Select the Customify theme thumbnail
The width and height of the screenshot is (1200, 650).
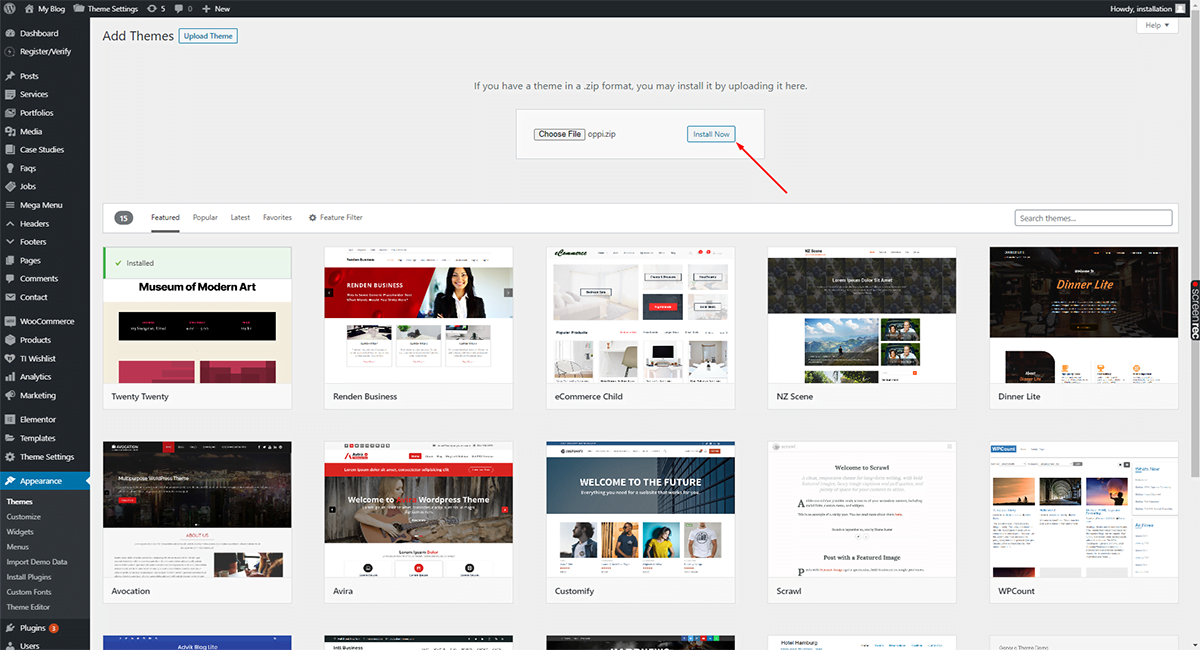pos(640,509)
